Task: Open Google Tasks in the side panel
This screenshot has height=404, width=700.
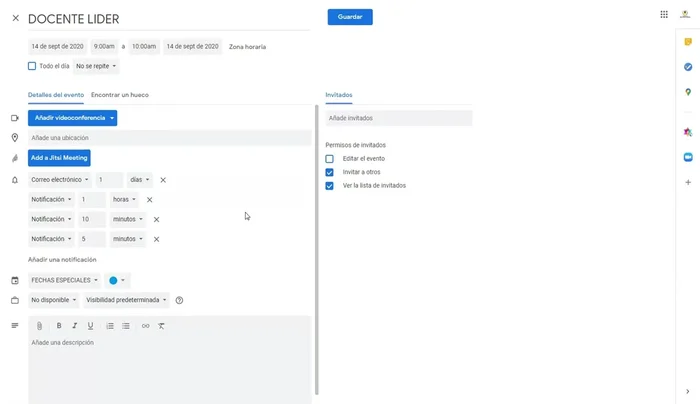Action: point(688,67)
